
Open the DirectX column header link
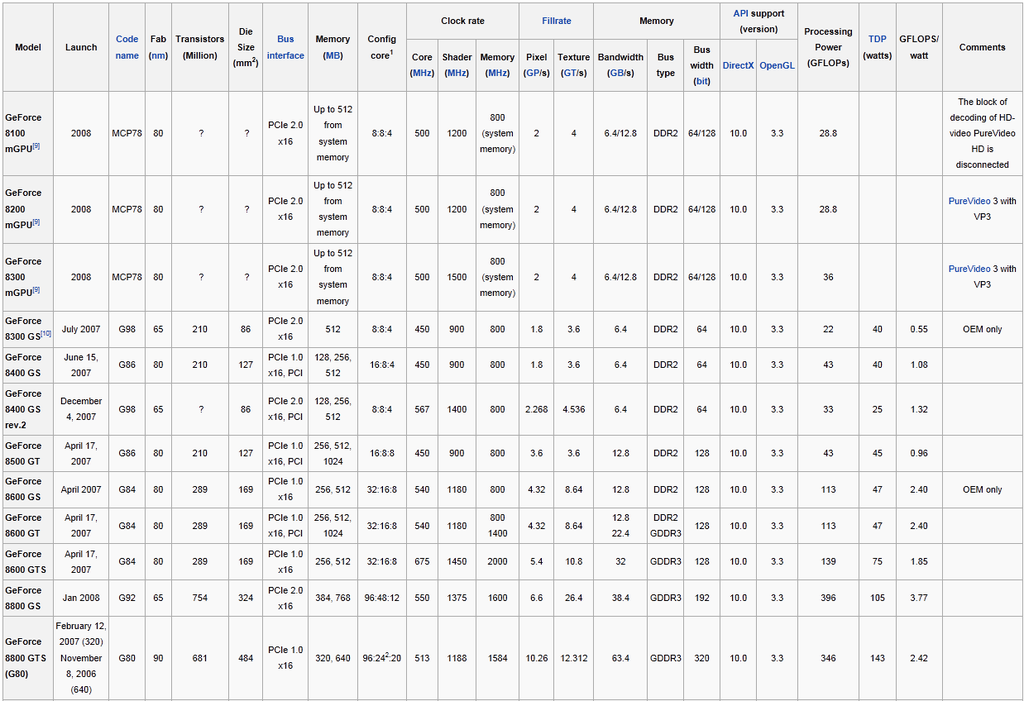[x=738, y=65]
